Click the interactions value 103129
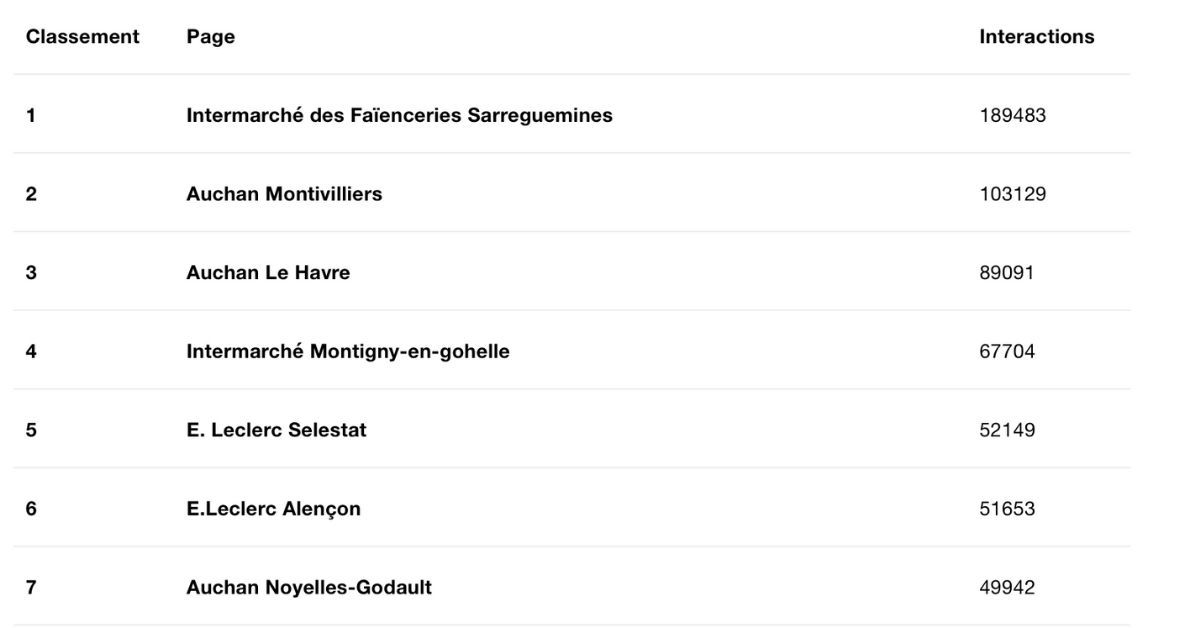This screenshot has width=1200, height=628. (x=1012, y=194)
